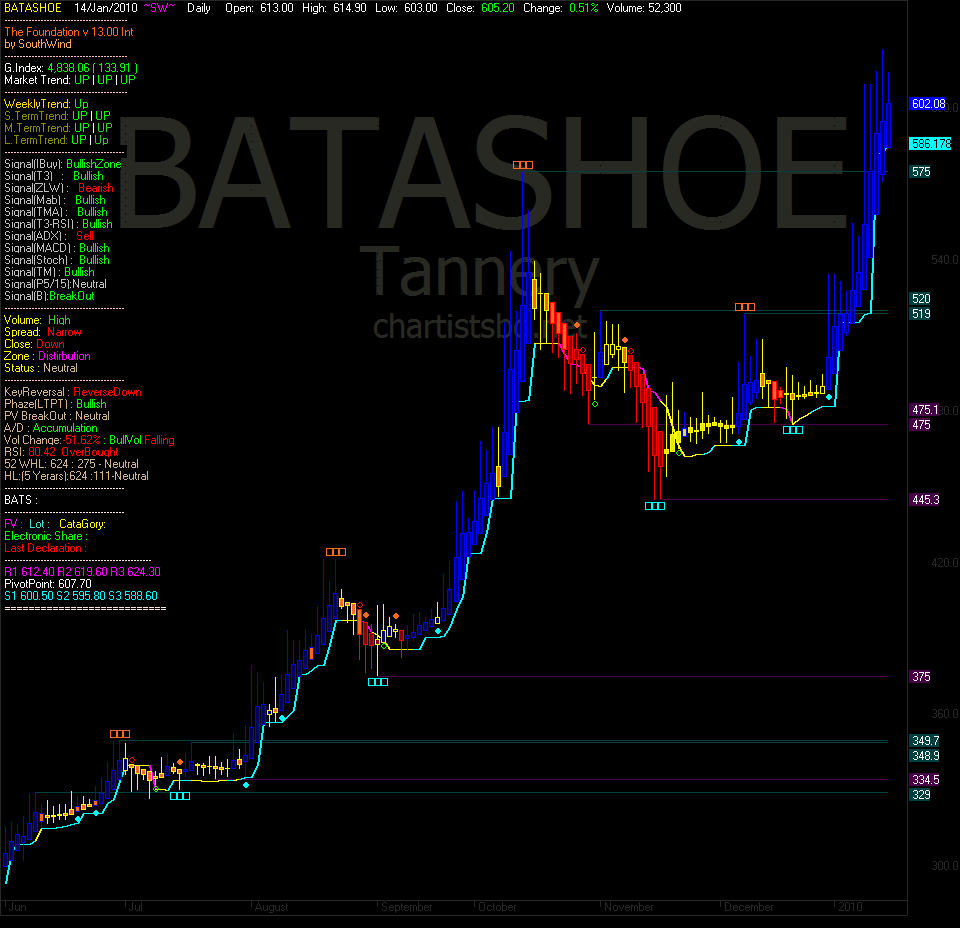Click the by SouthWind credit line
This screenshot has height=928, width=960.
(38, 44)
